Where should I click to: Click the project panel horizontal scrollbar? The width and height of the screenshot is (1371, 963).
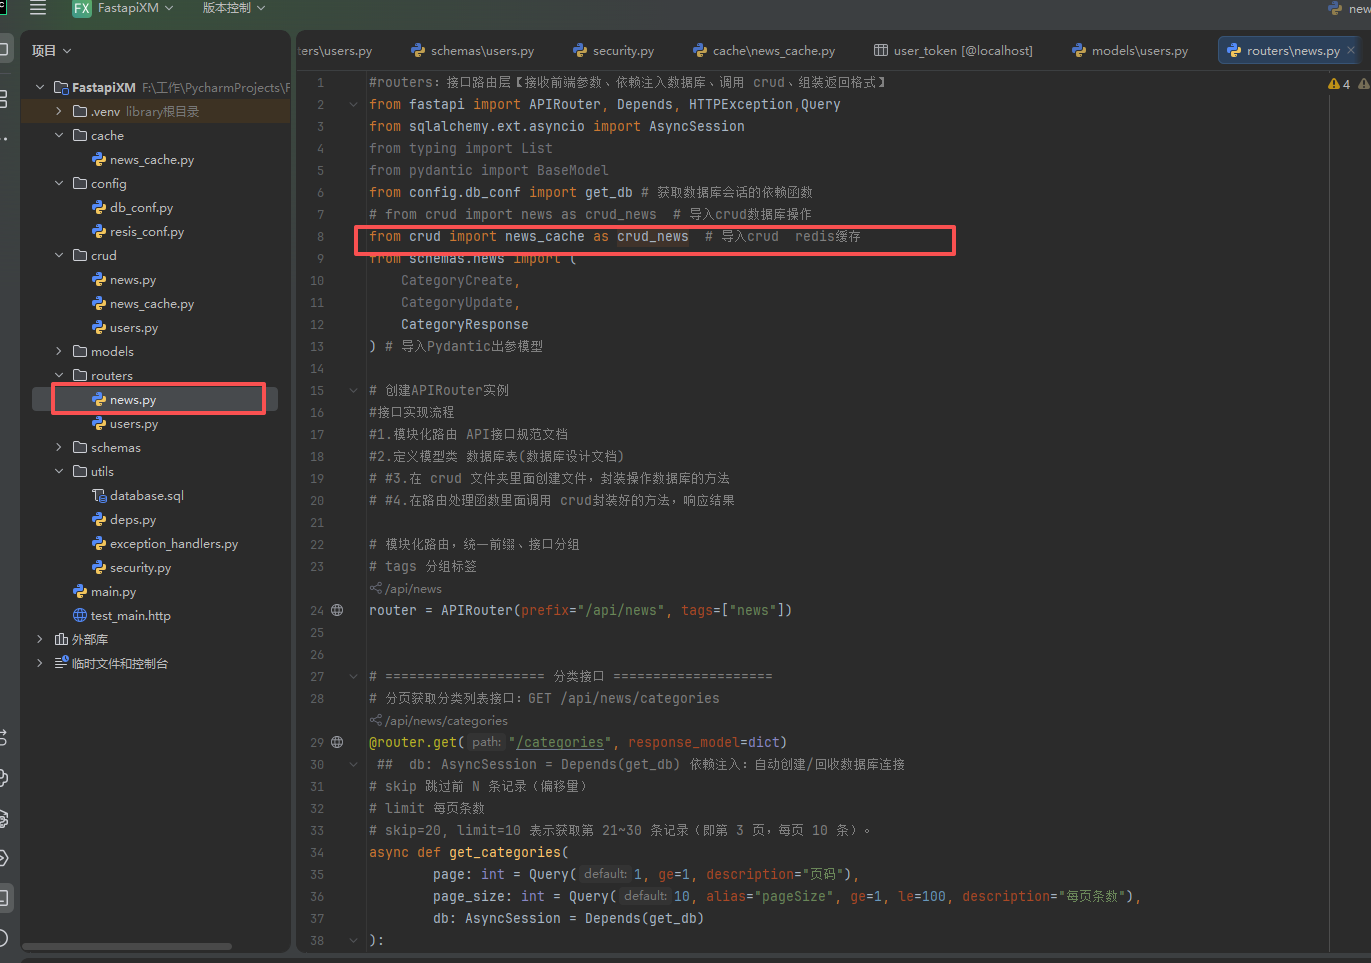coord(127,946)
